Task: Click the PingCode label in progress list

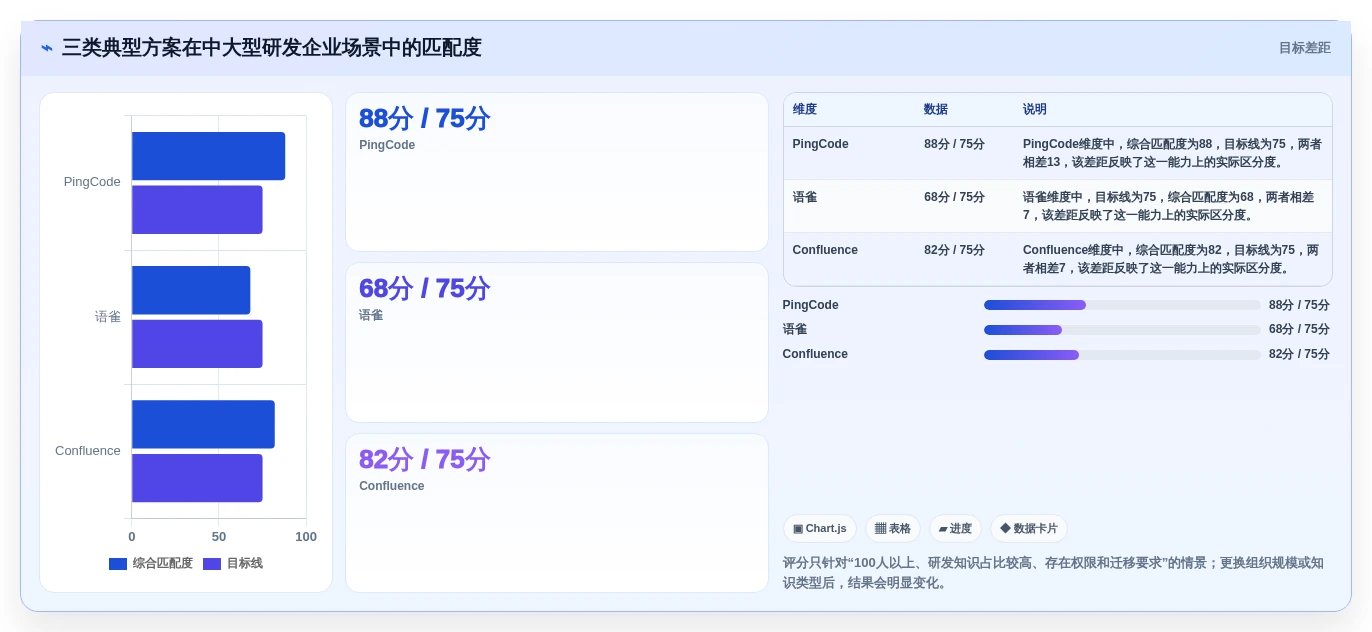Action: [810, 305]
